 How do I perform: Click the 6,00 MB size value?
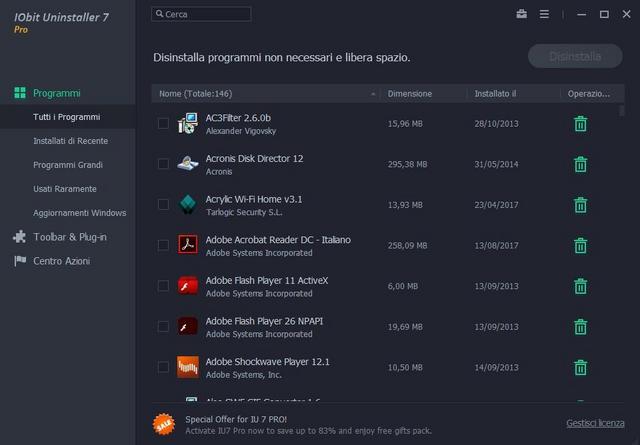(403, 286)
